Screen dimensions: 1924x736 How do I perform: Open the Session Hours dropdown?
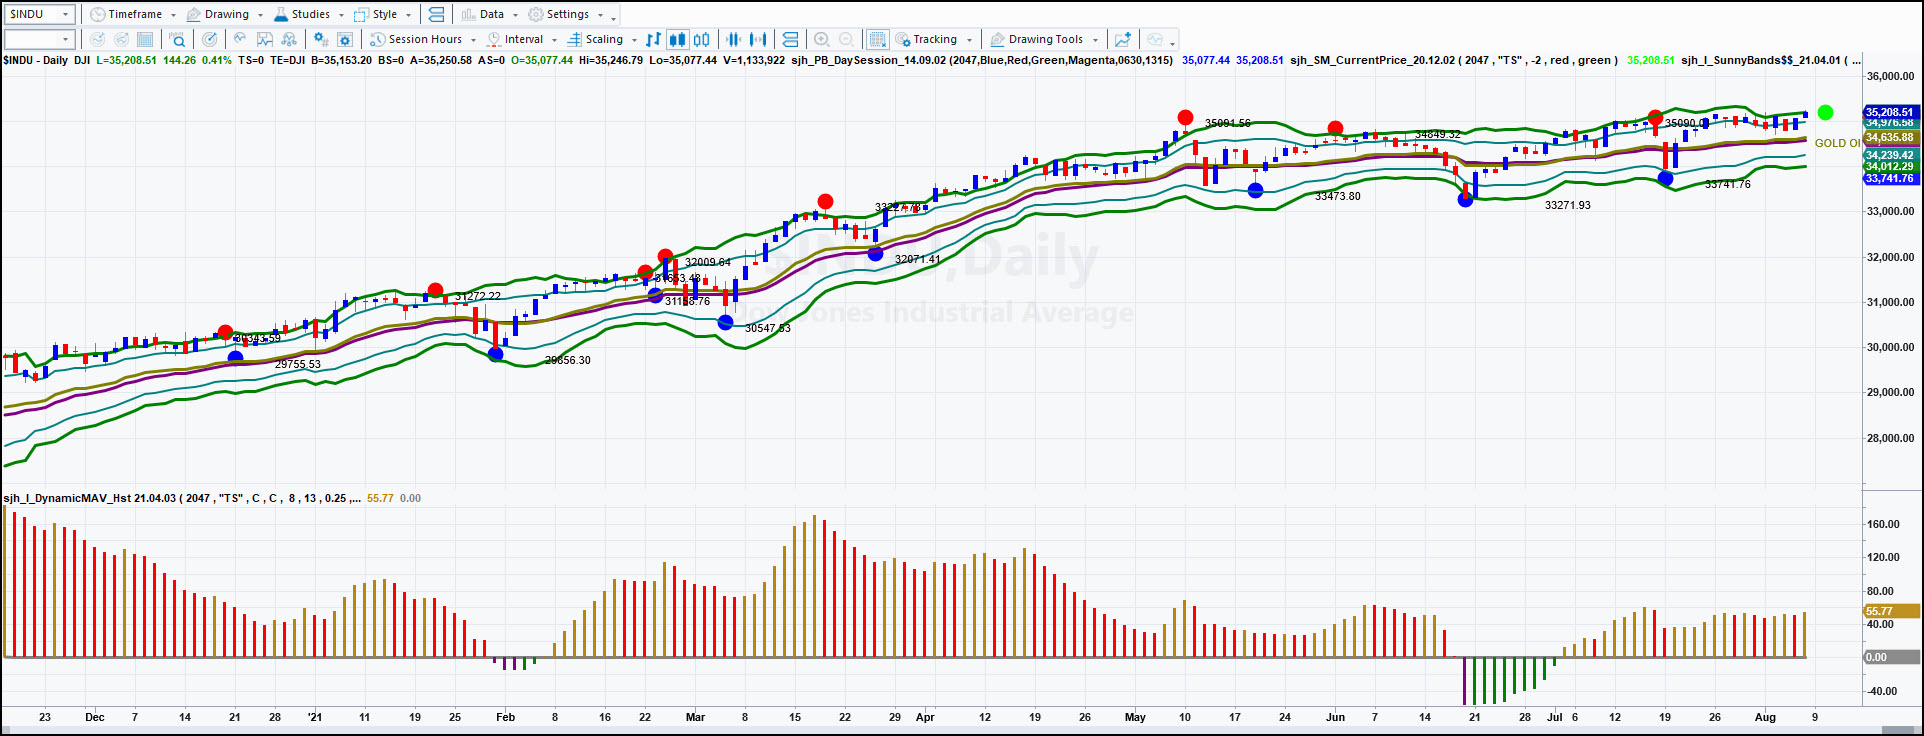tap(423, 39)
